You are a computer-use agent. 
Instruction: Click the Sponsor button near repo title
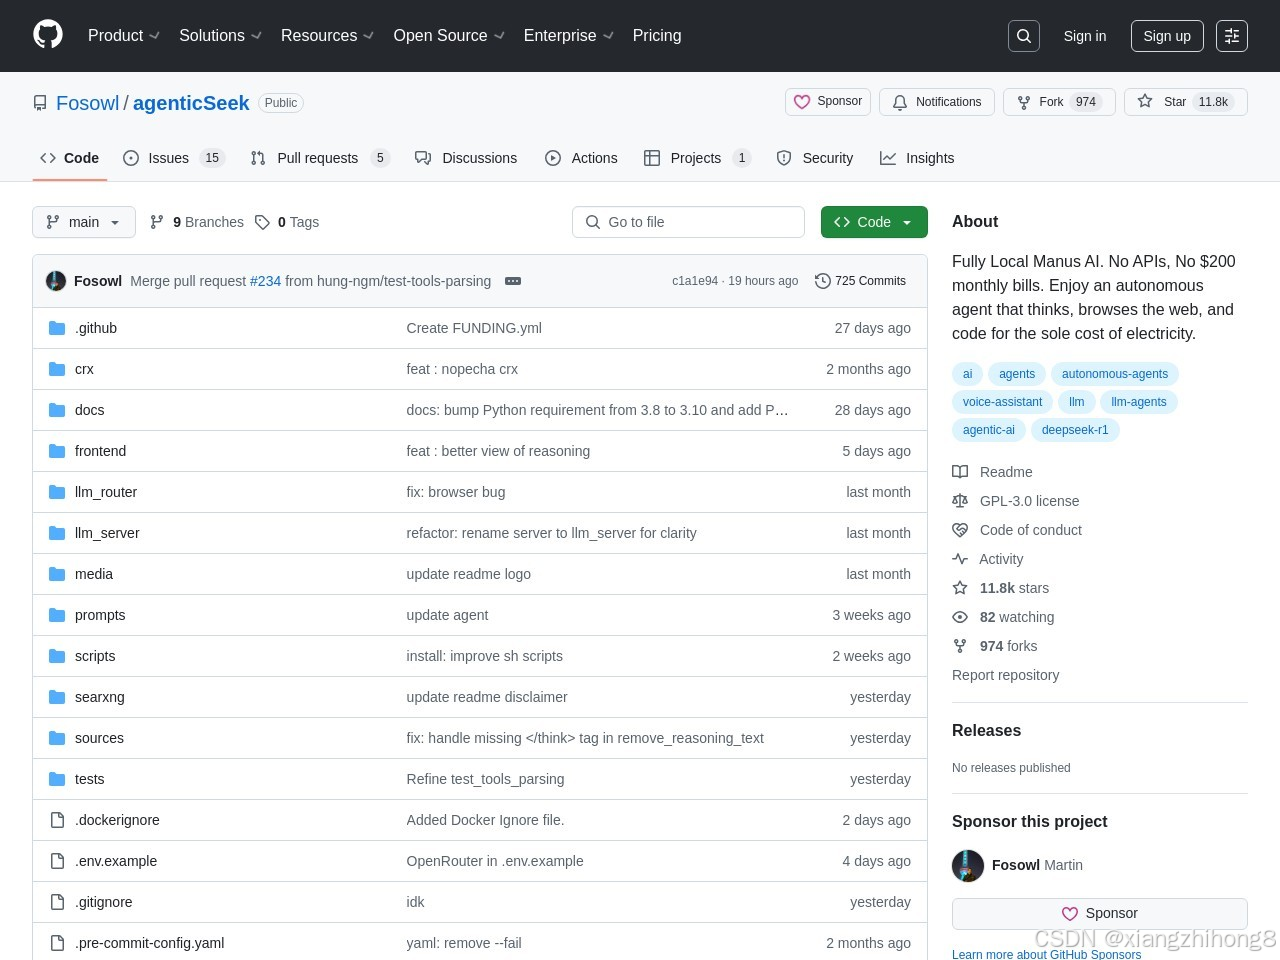click(x=828, y=102)
